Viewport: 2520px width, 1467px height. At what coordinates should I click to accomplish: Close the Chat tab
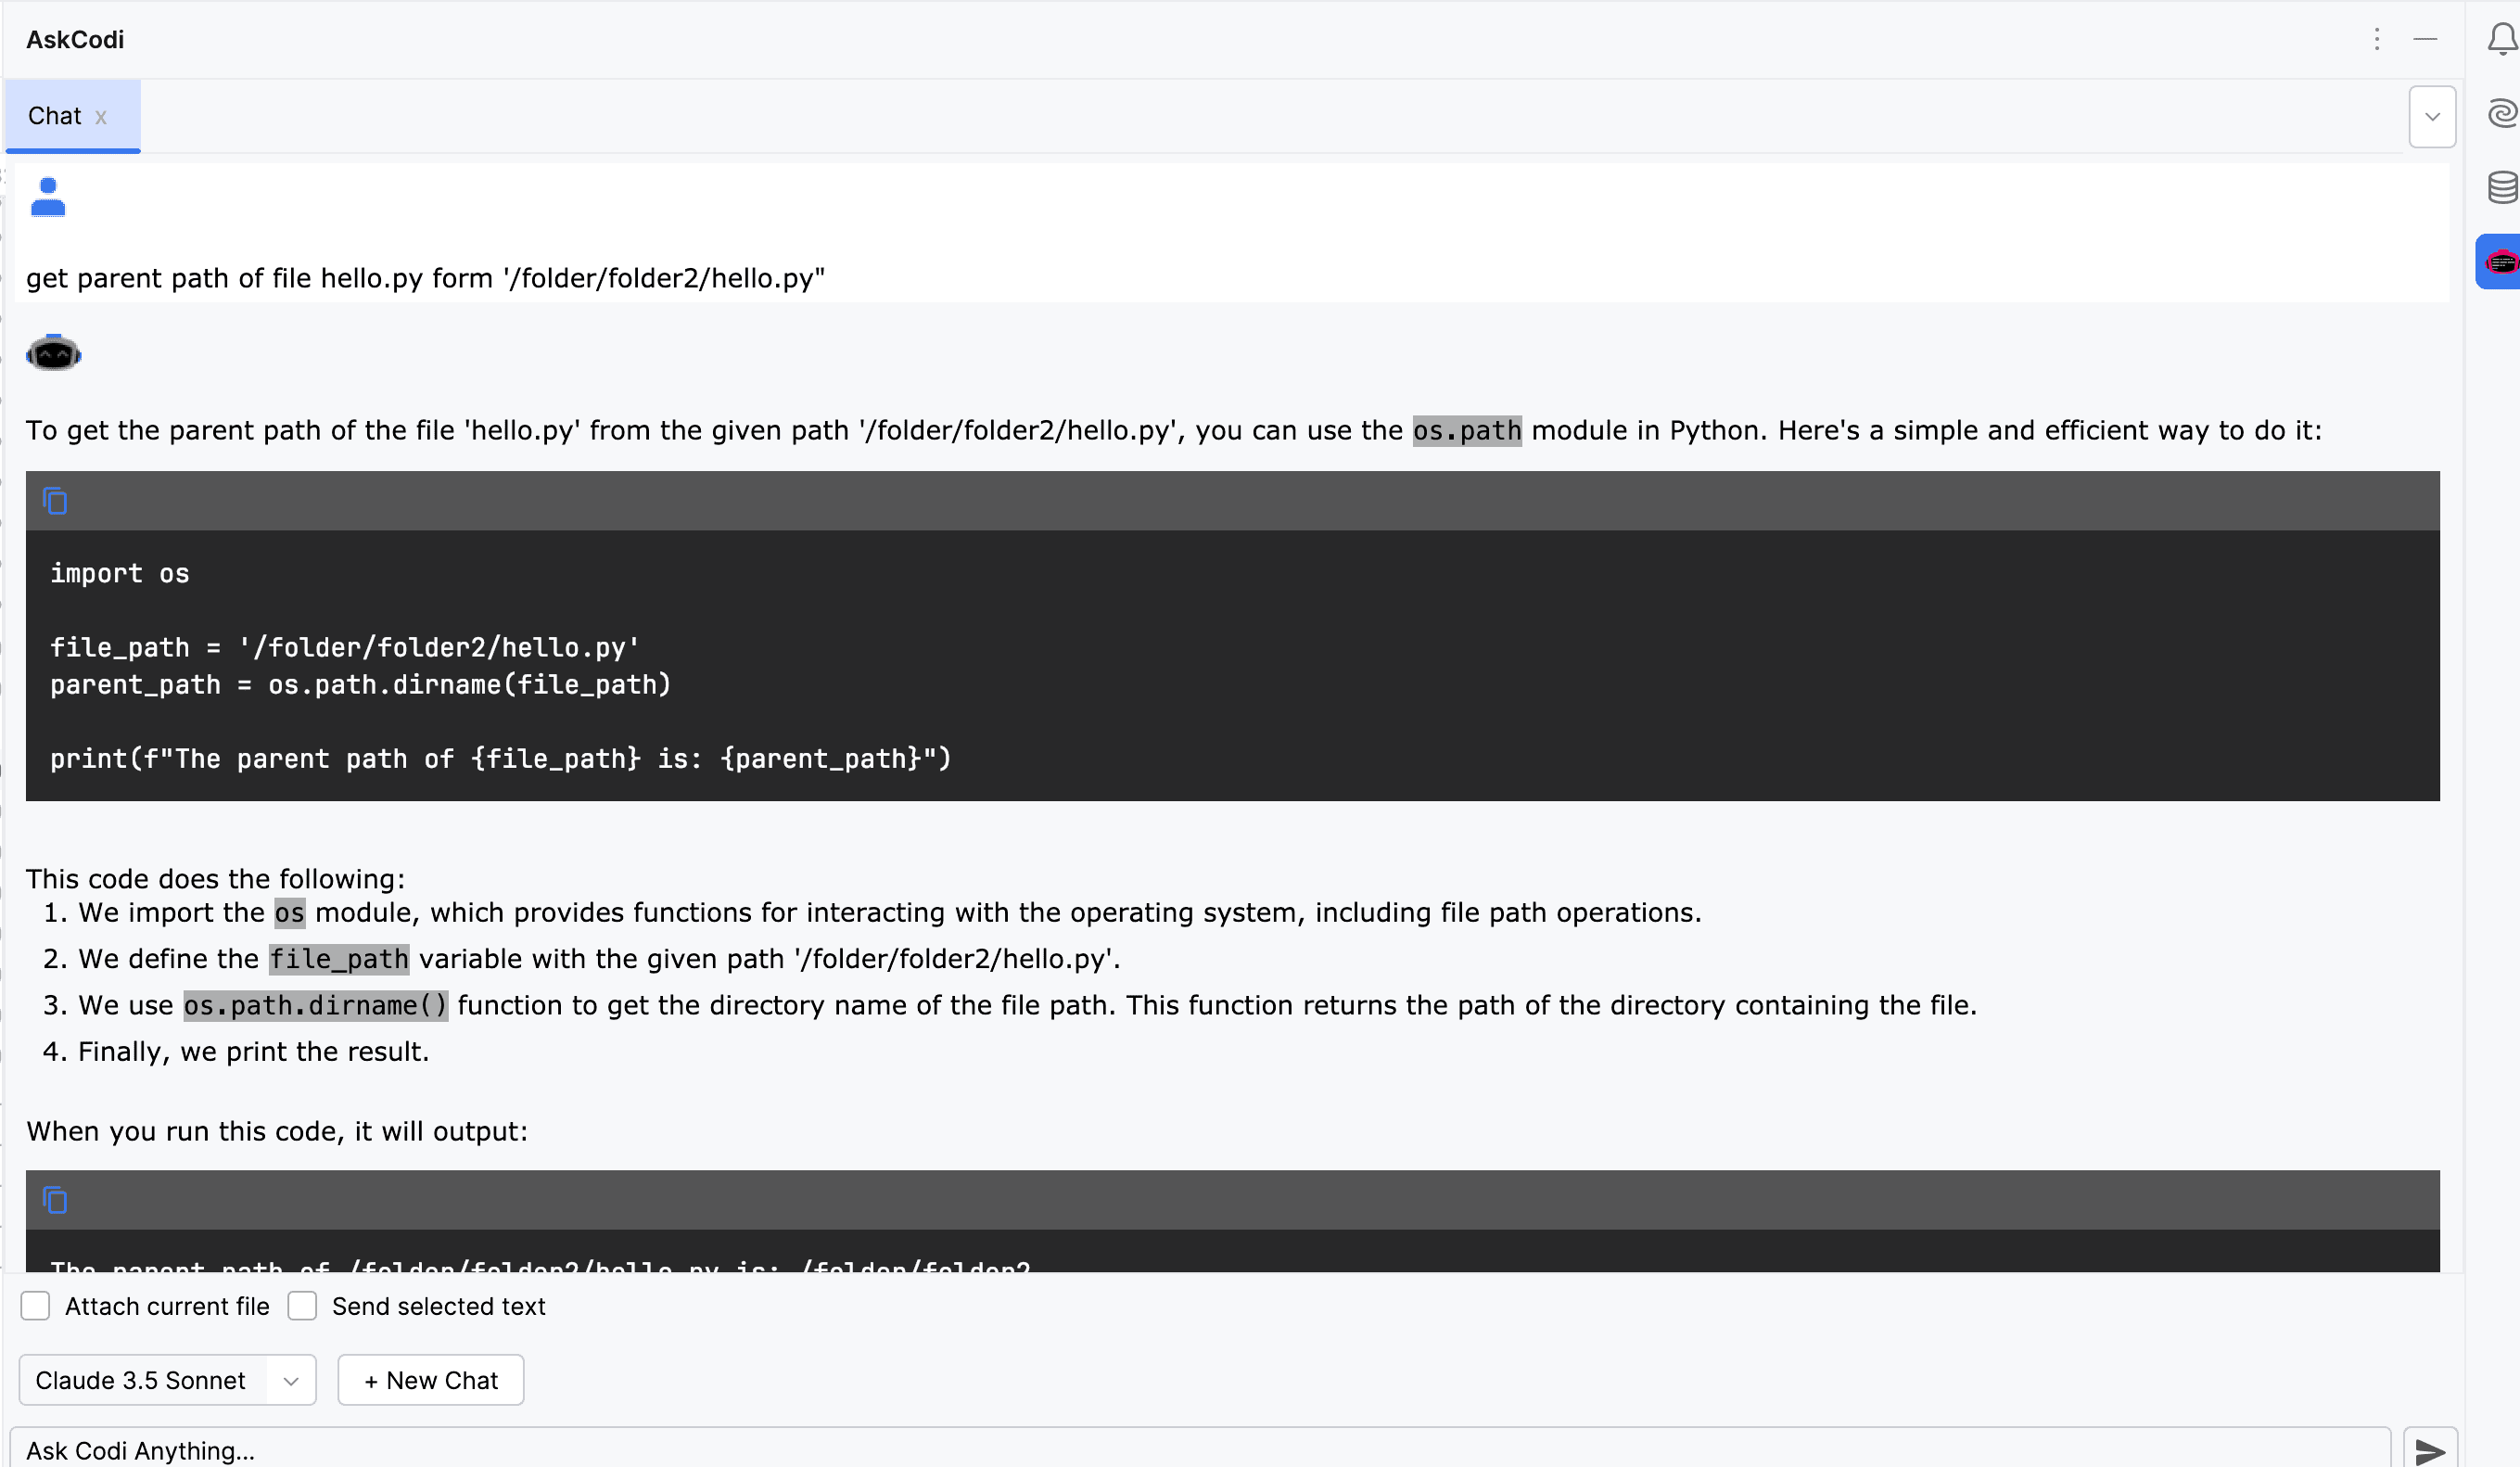pos(101,117)
